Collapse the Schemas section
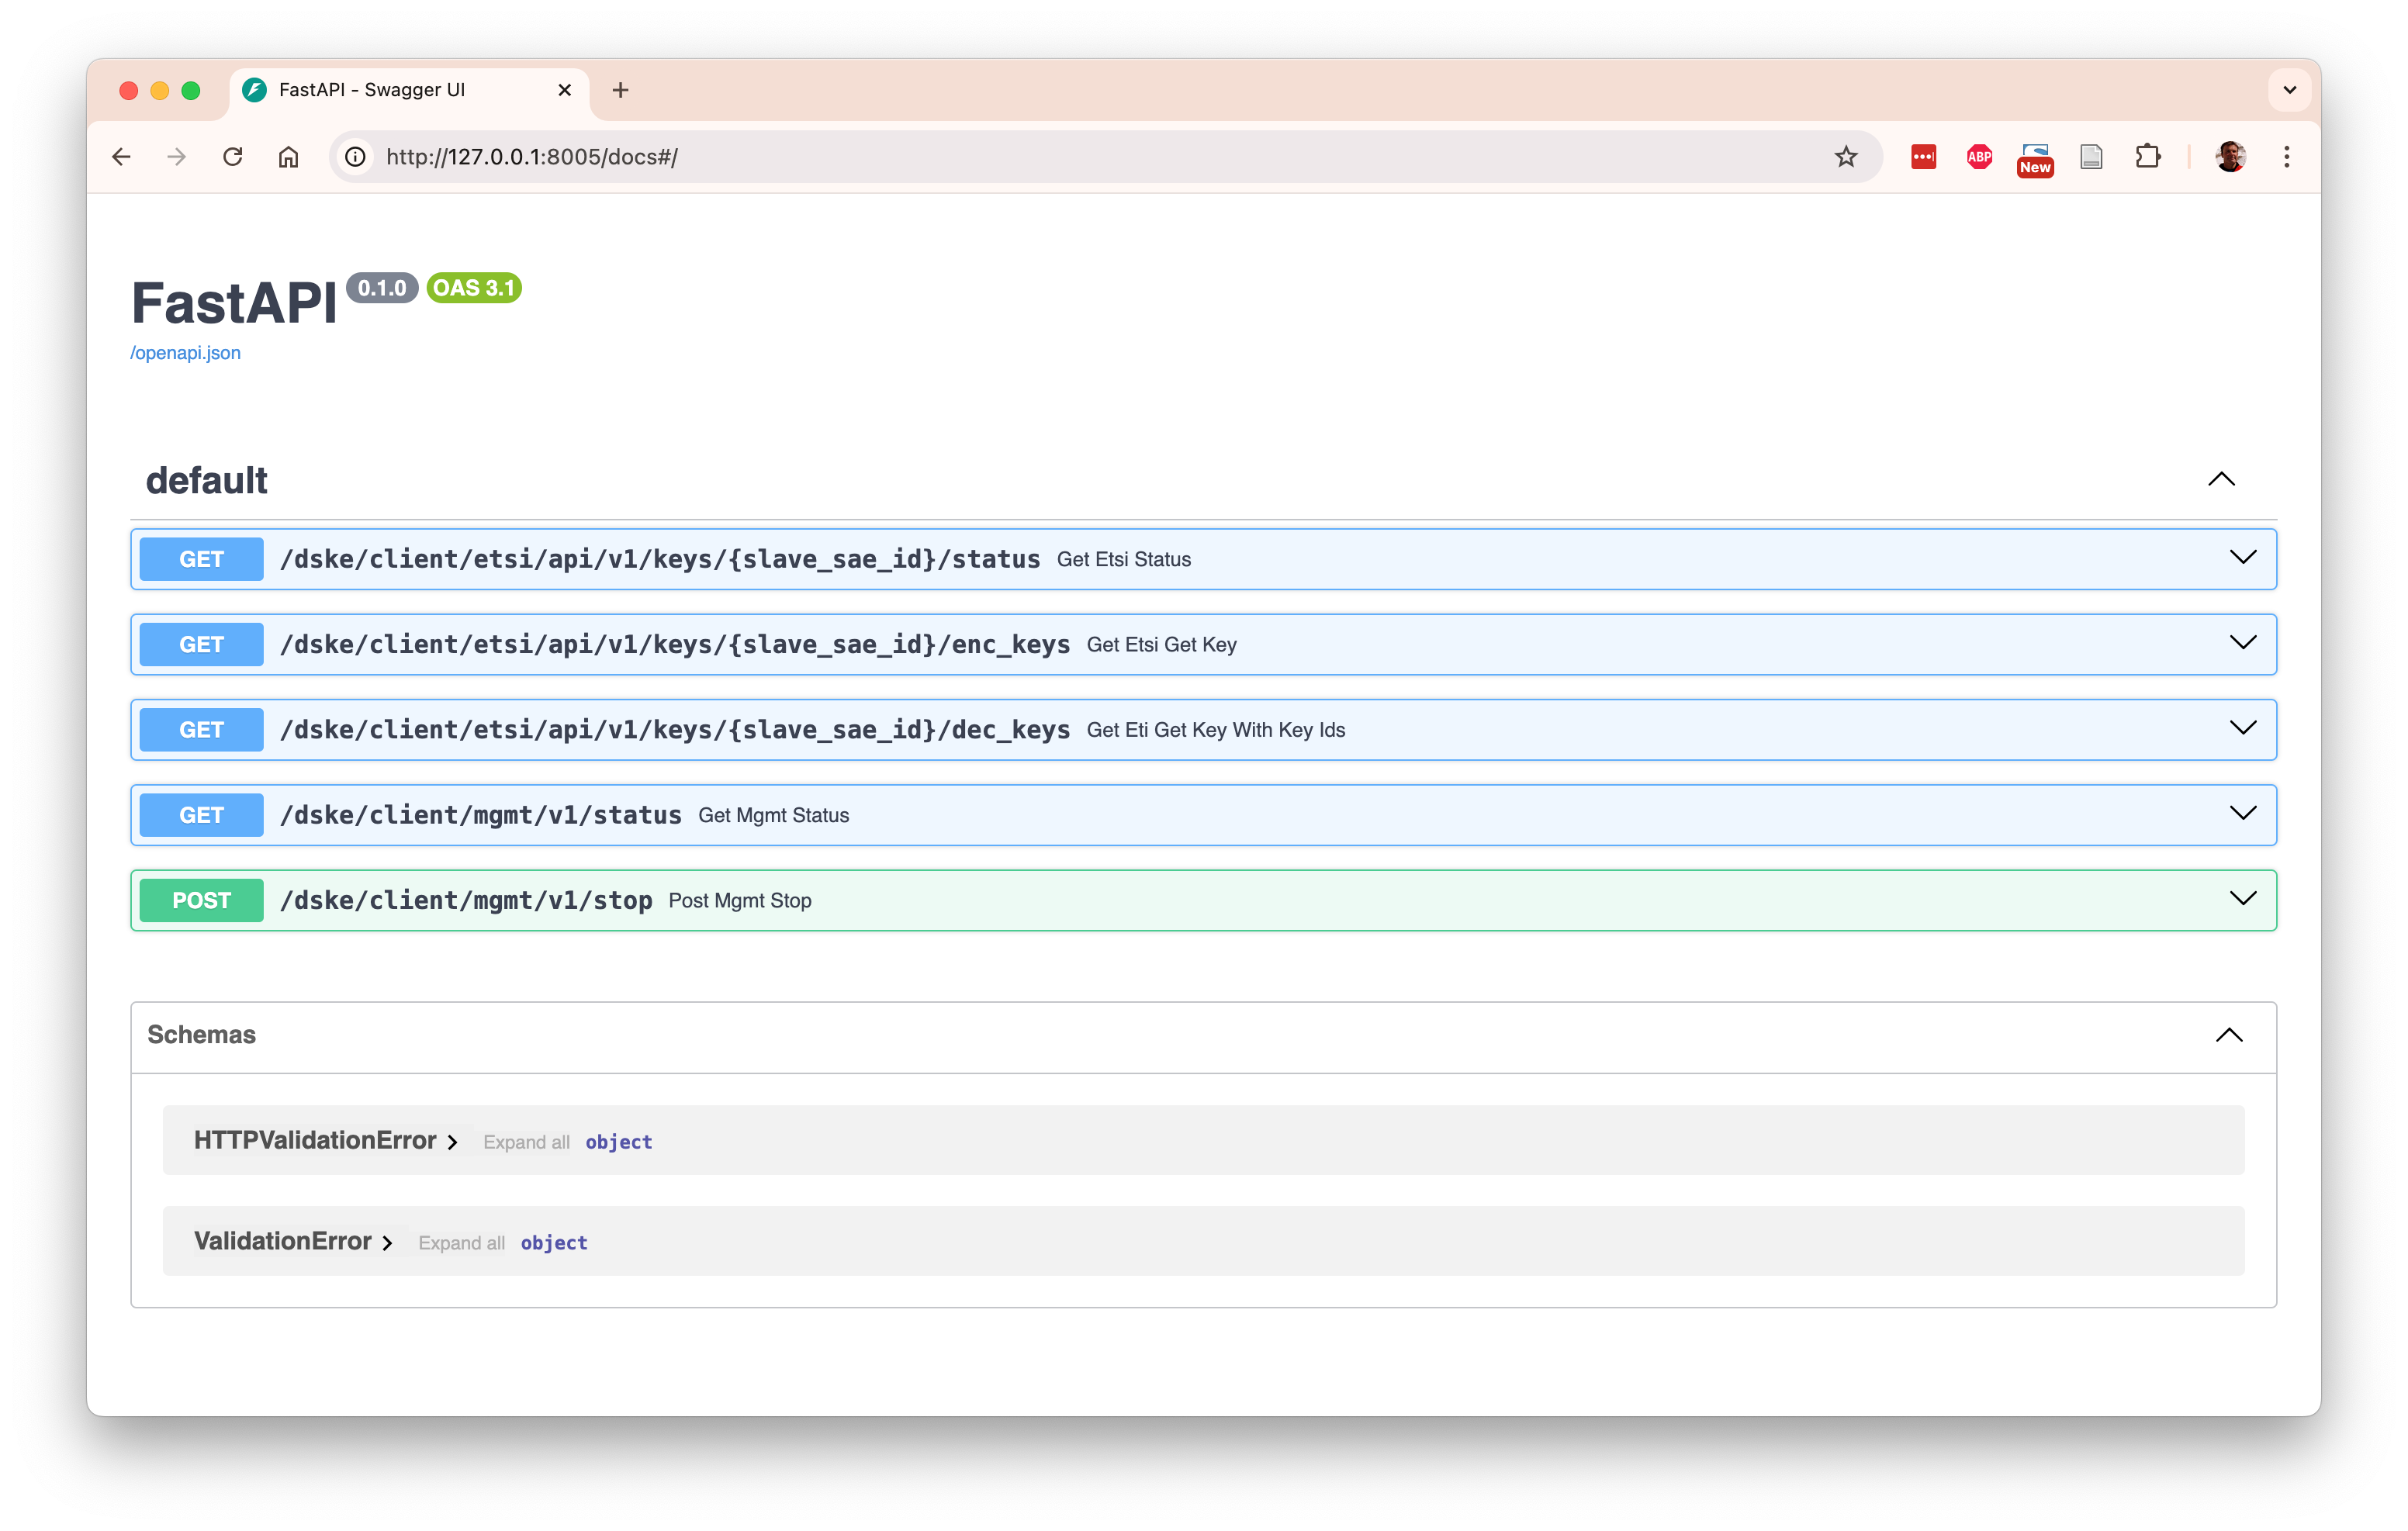Screen dimensions: 2408x1531 [x=2229, y=1035]
